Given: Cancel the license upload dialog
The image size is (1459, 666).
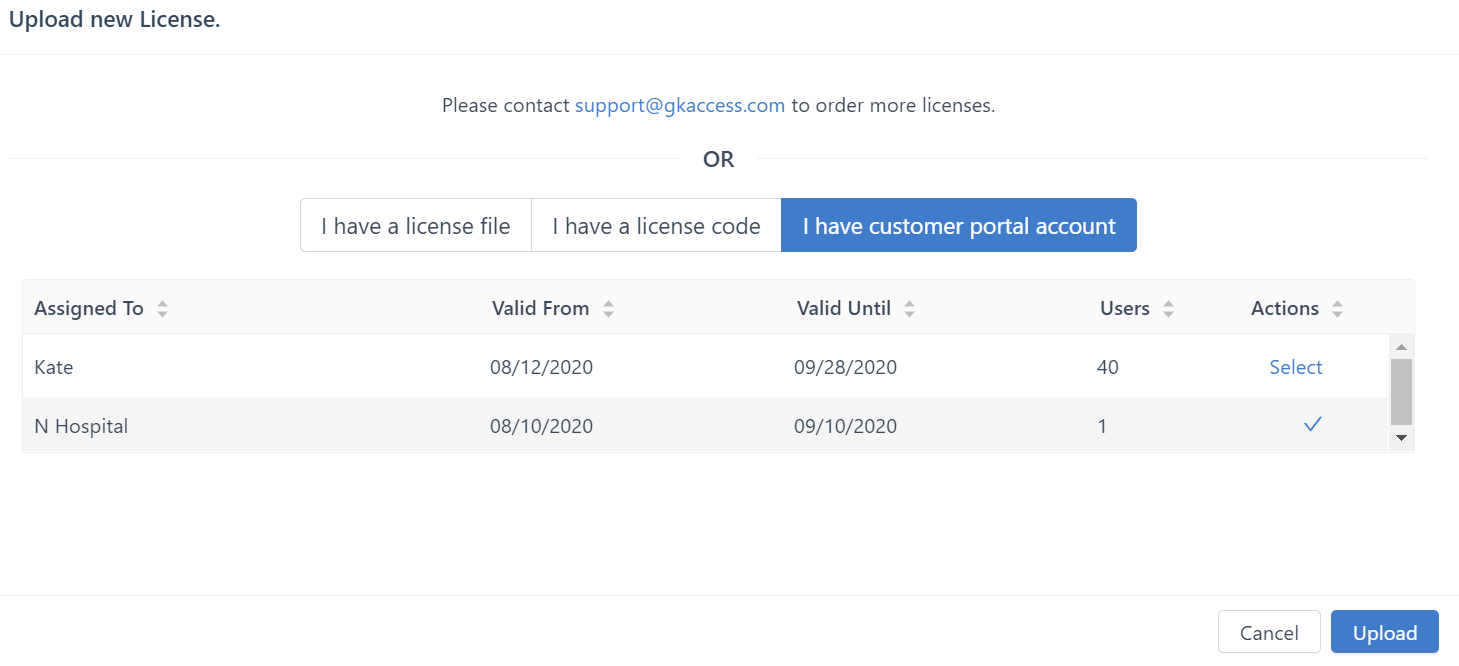Looking at the screenshot, I should (1268, 633).
